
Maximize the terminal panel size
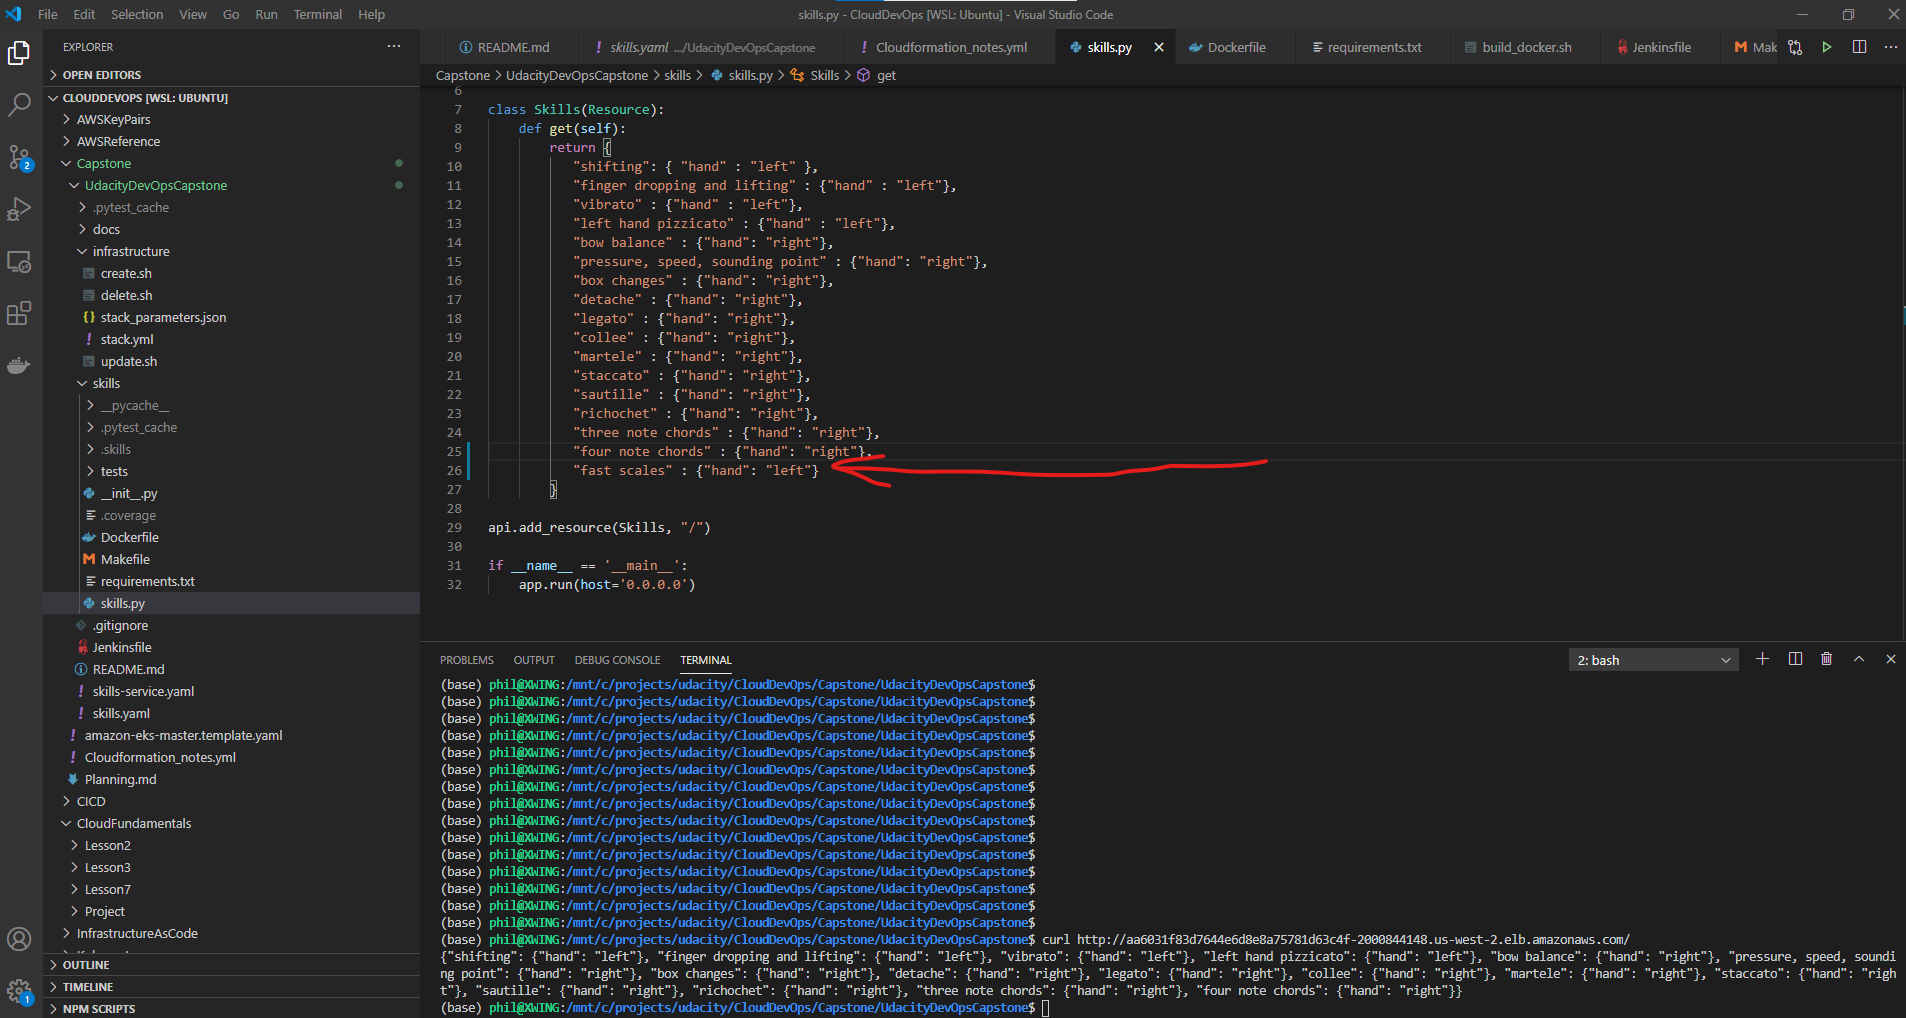(x=1859, y=659)
